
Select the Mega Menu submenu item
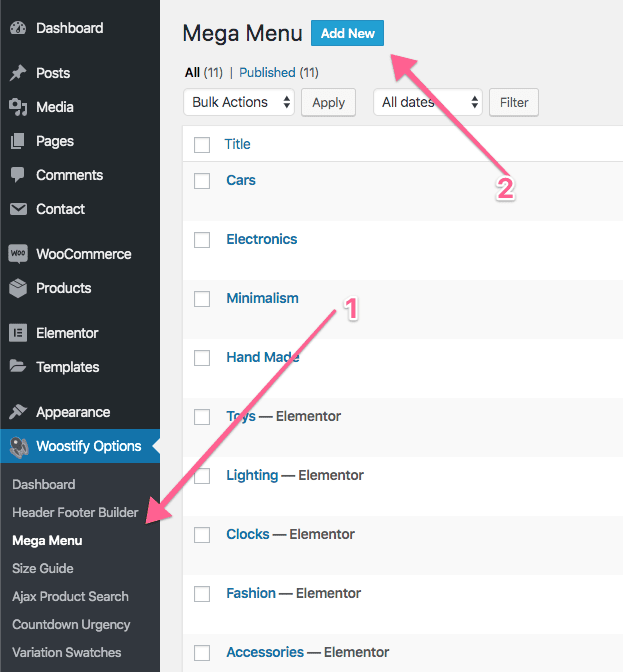pos(47,541)
